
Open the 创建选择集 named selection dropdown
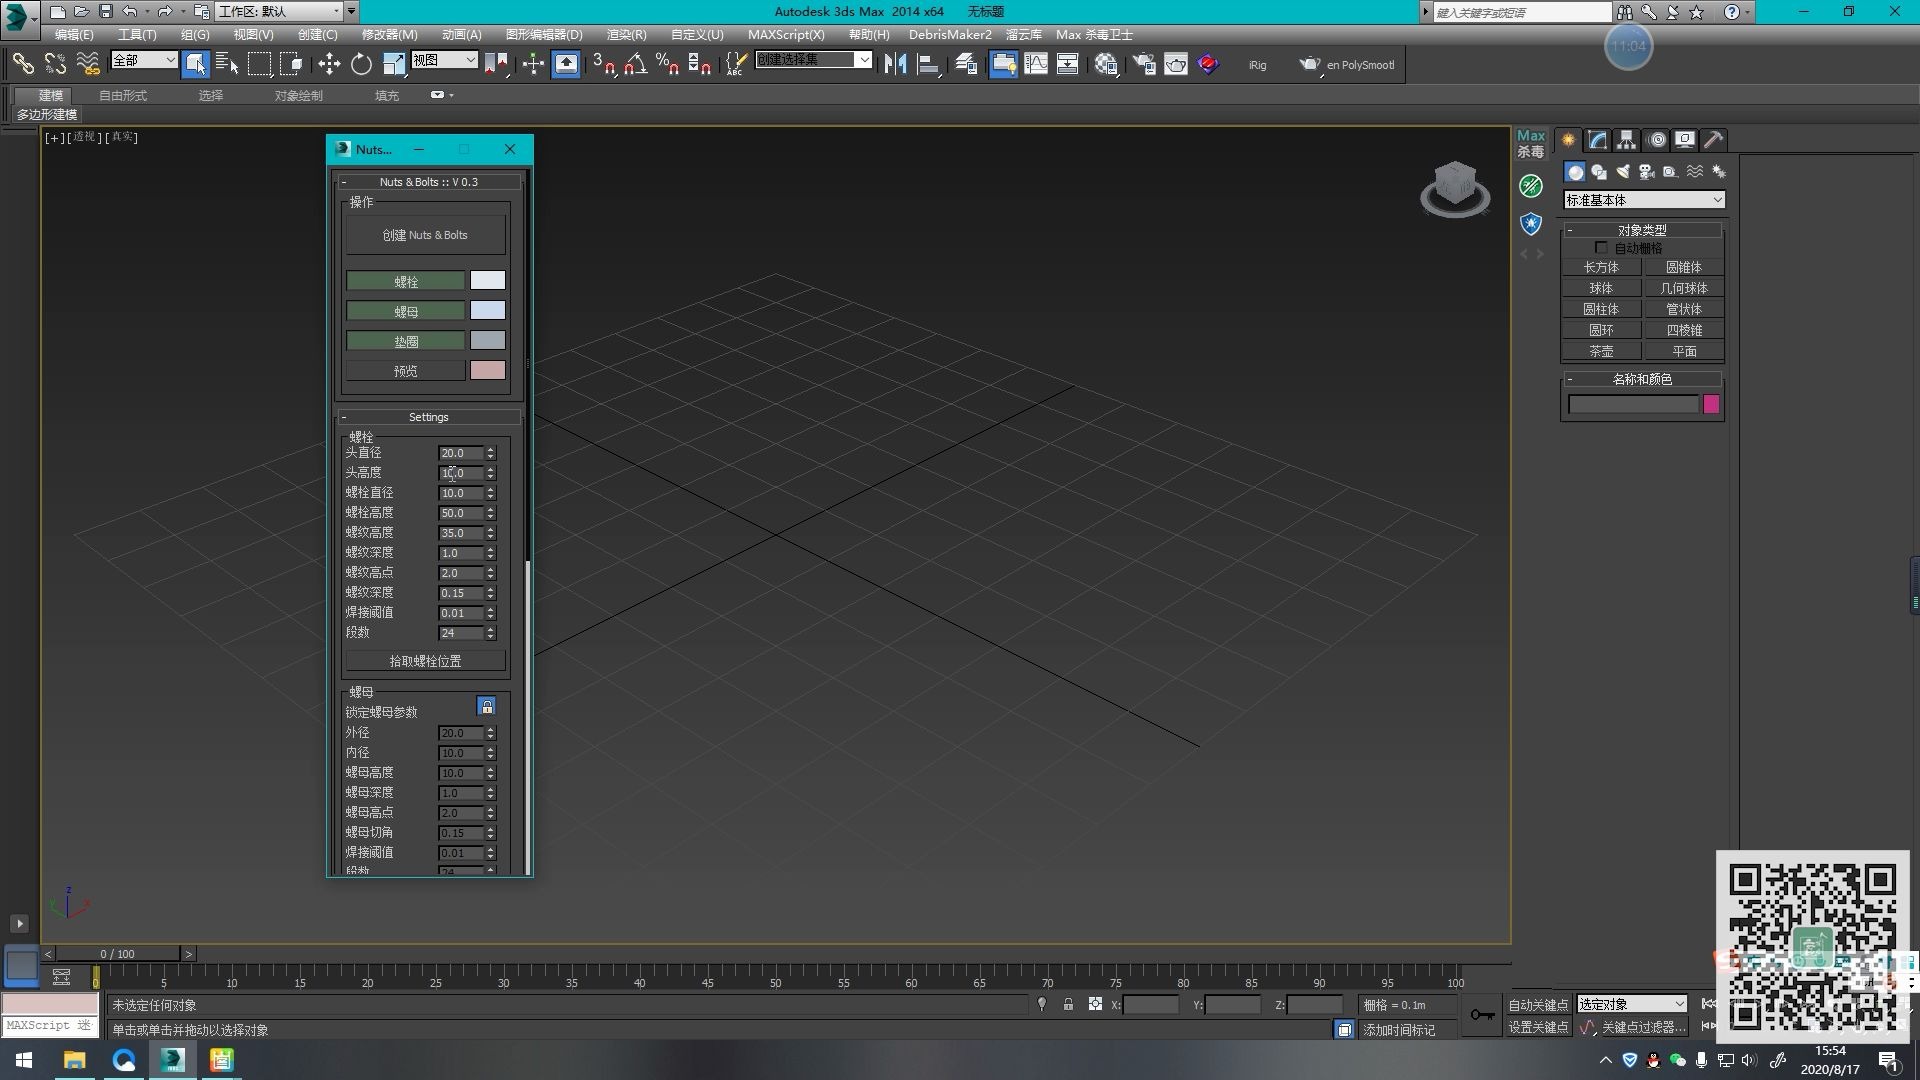[x=813, y=60]
